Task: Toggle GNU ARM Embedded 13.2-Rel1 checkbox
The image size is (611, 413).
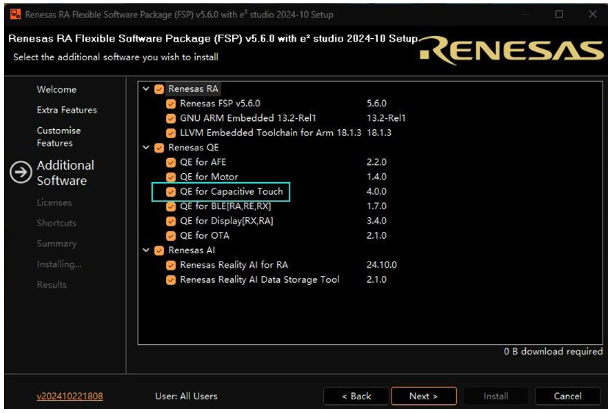Action: 171,118
